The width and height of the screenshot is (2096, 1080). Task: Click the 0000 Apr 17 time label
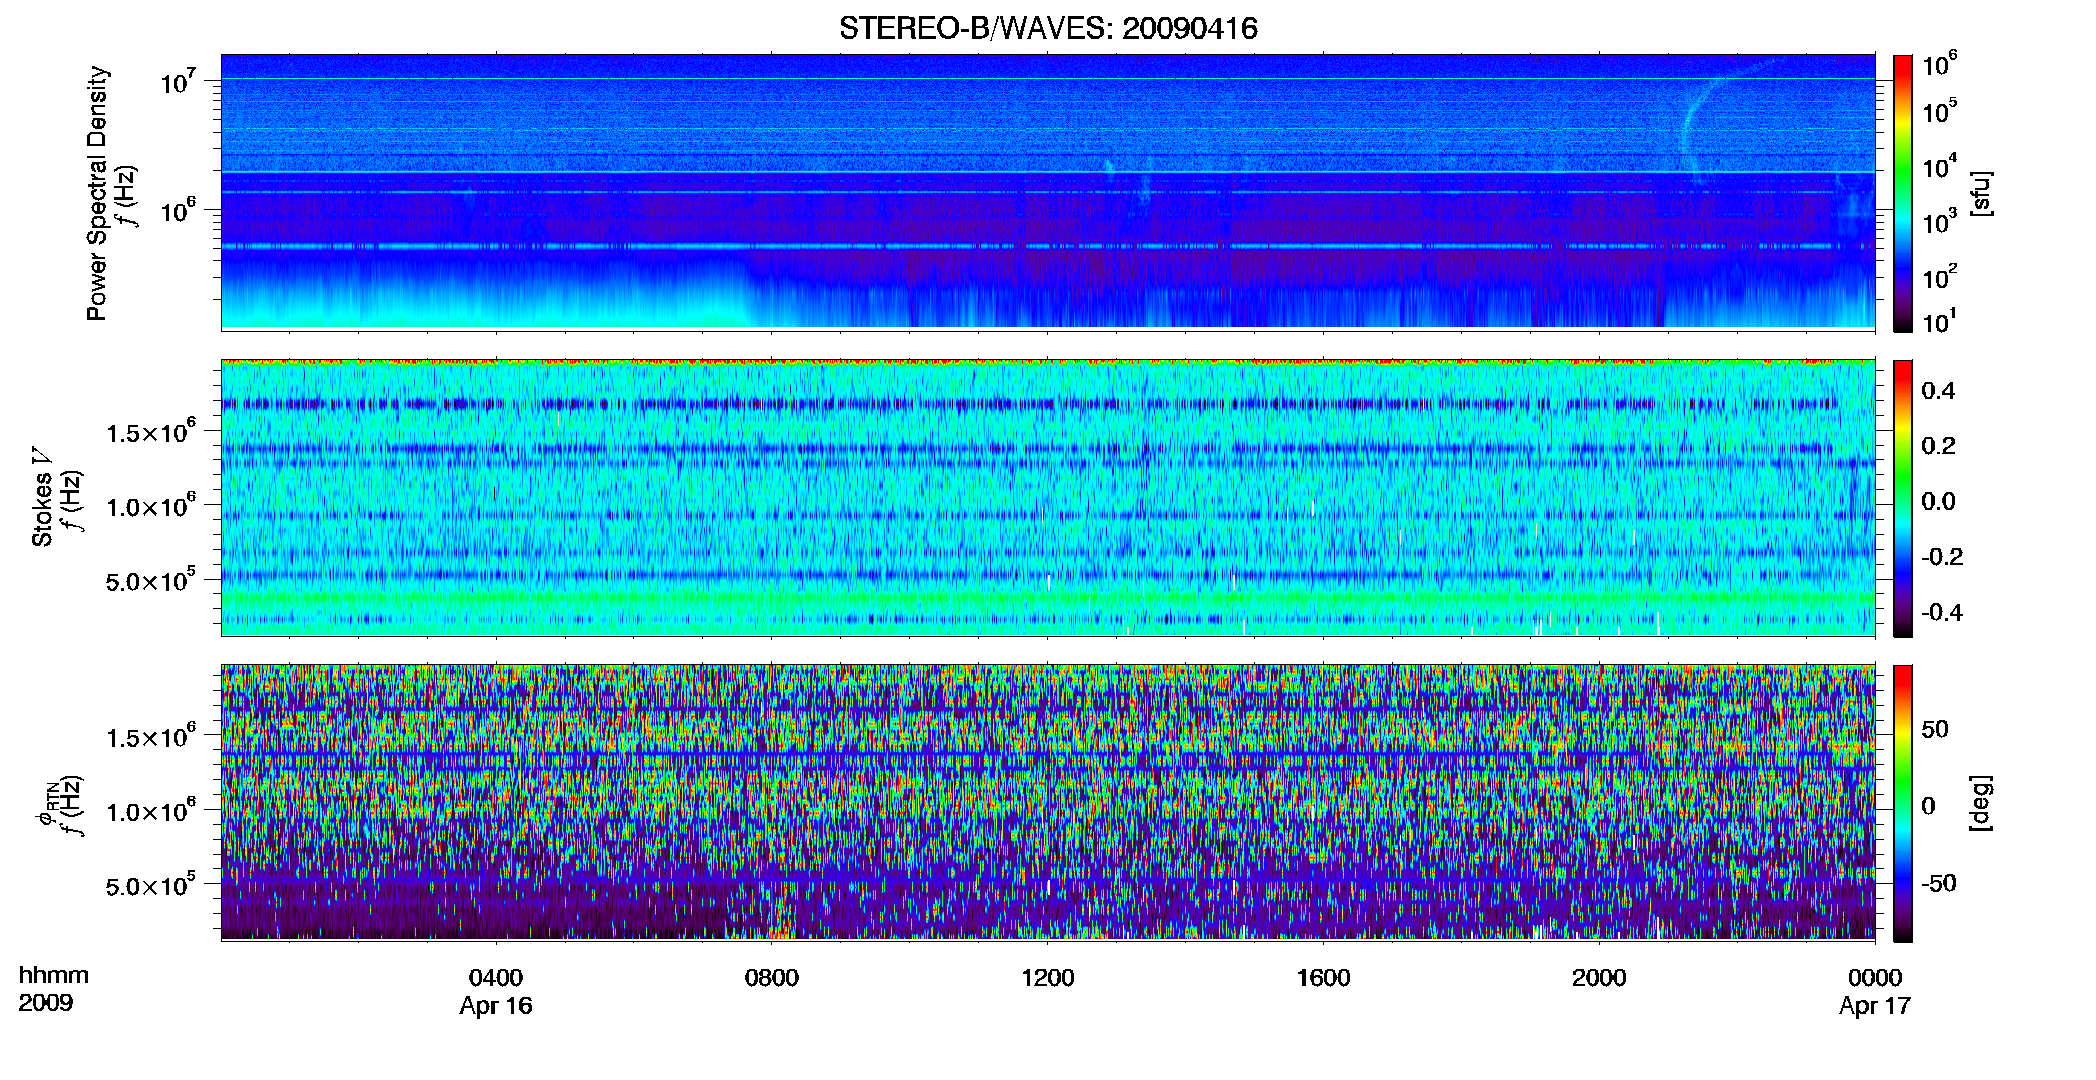click(1875, 991)
